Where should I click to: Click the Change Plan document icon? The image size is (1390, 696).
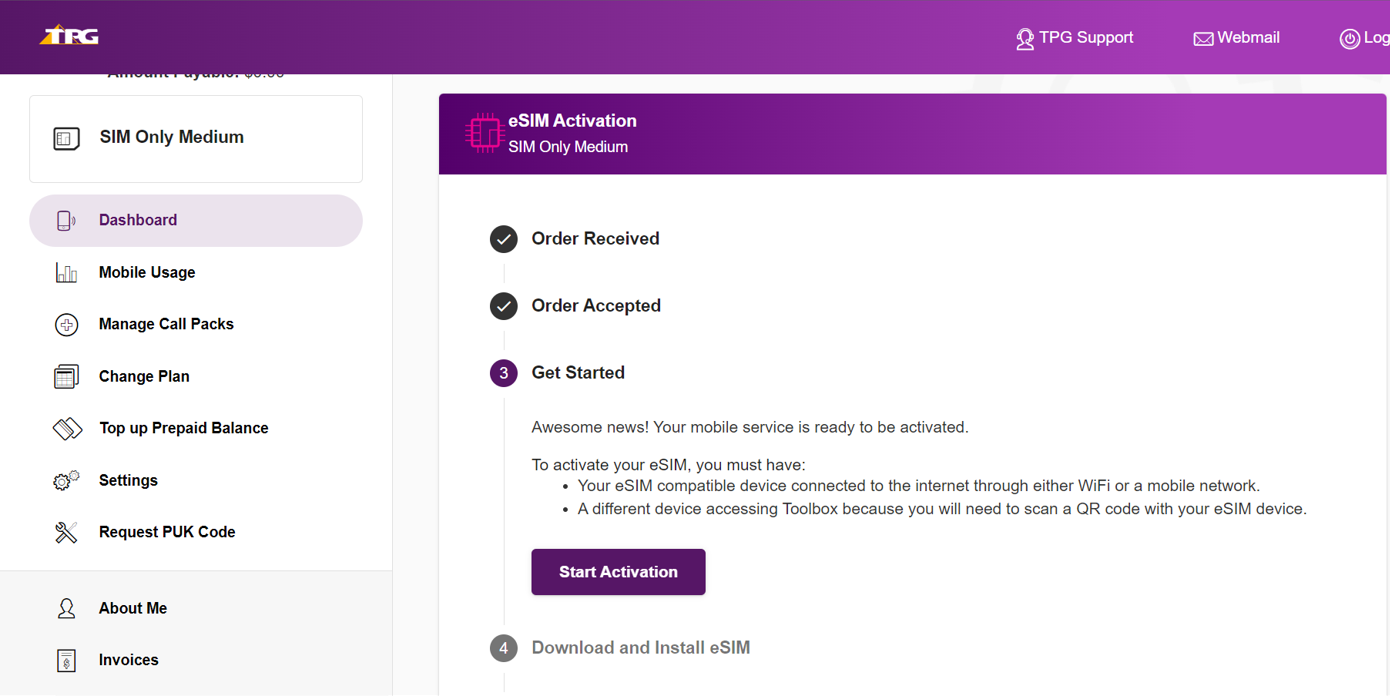coord(65,376)
